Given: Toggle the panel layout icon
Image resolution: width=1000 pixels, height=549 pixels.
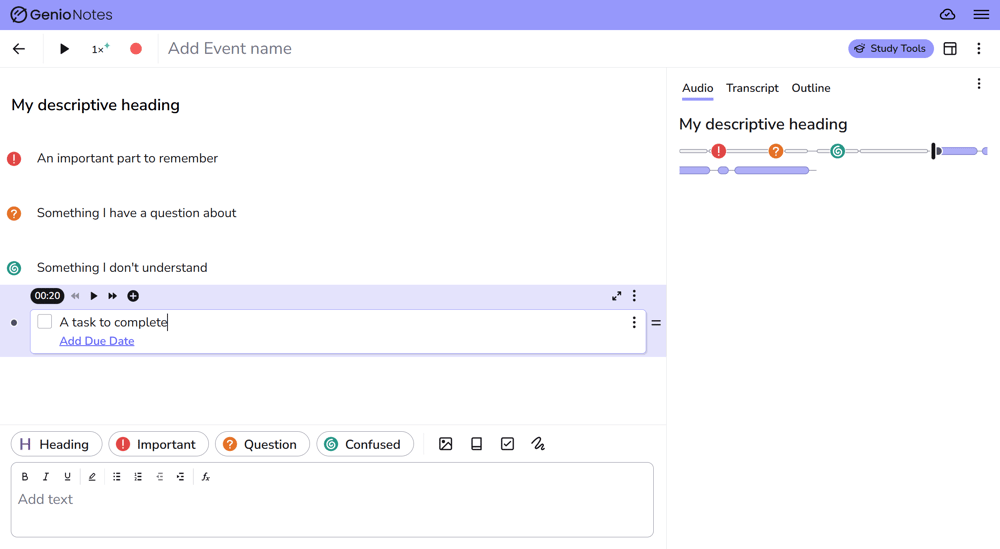Looking at the screenshot, I should 950,48.
